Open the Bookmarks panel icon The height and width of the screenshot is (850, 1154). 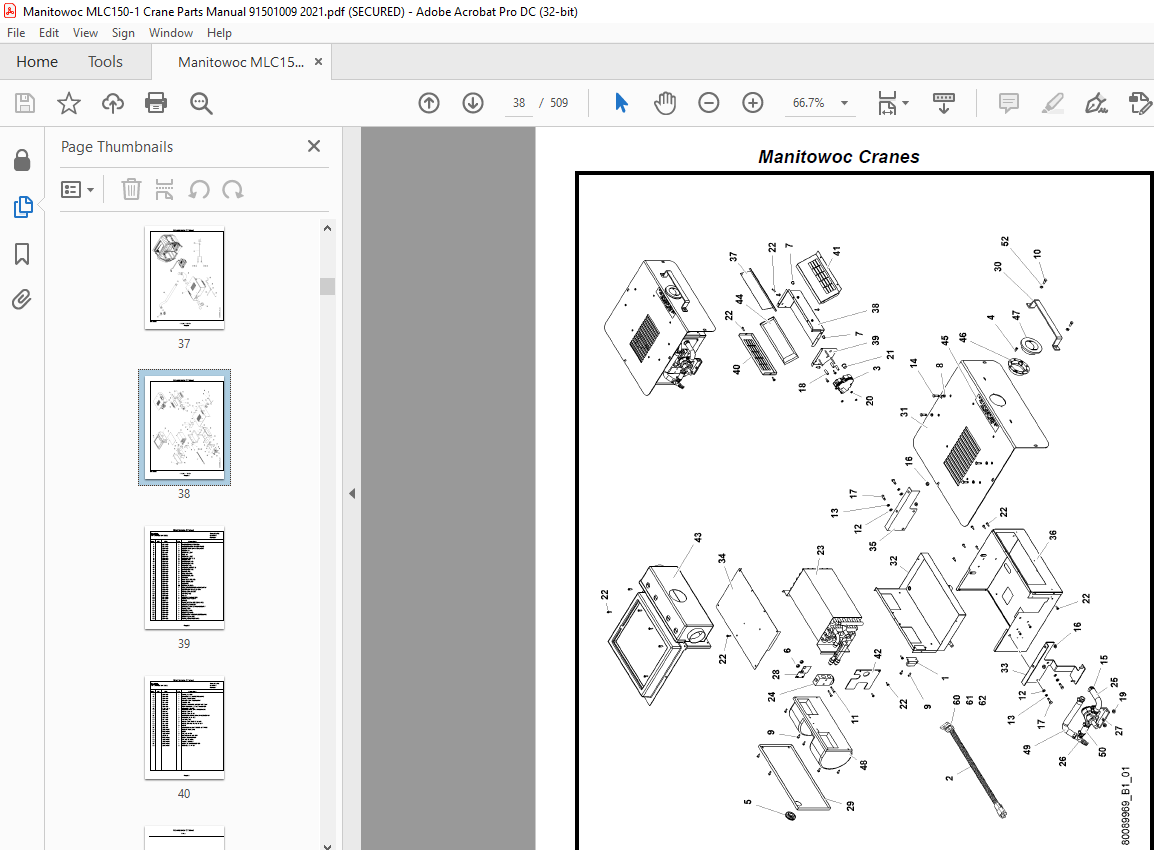[x=22, y=254]
